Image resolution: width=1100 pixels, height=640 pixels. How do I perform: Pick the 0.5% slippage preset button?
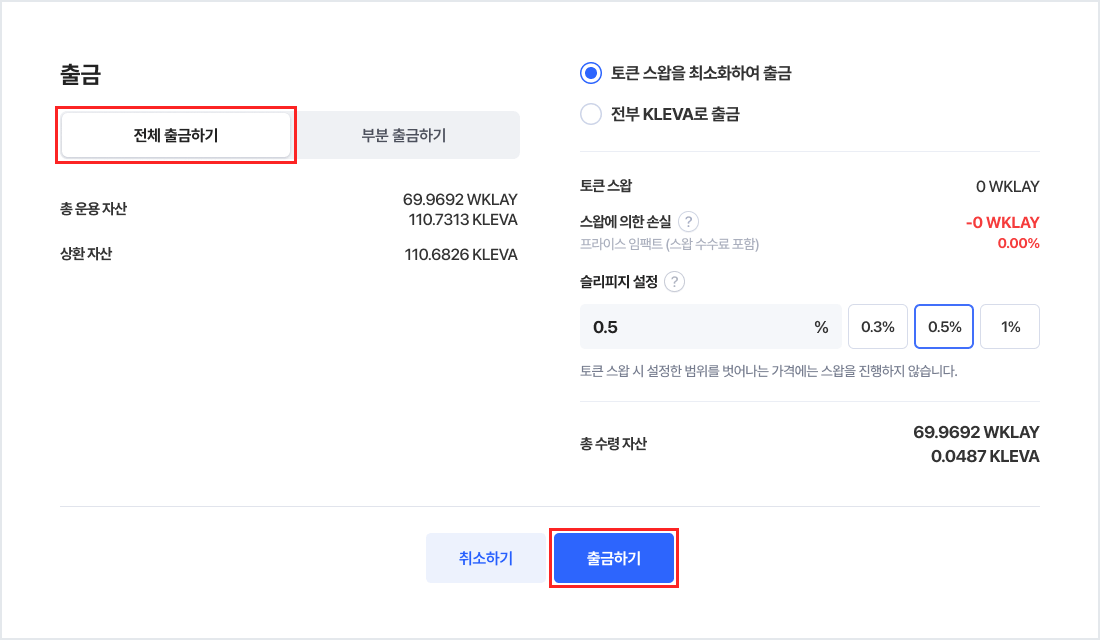(x=944, y=327)
